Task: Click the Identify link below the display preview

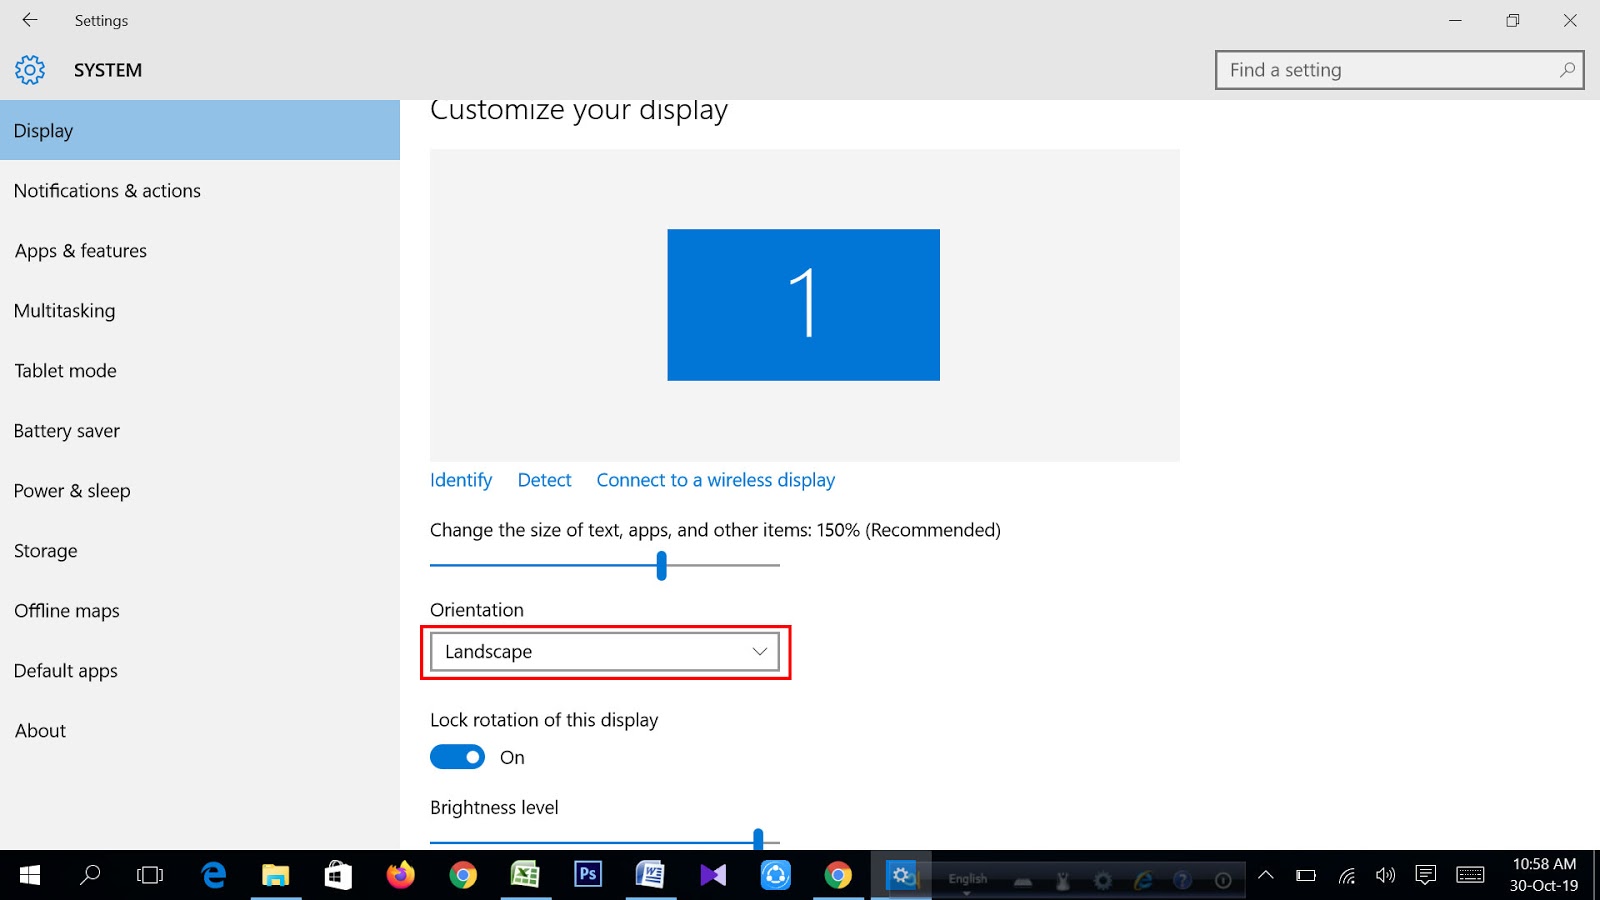Action: [x=460, y=480]
